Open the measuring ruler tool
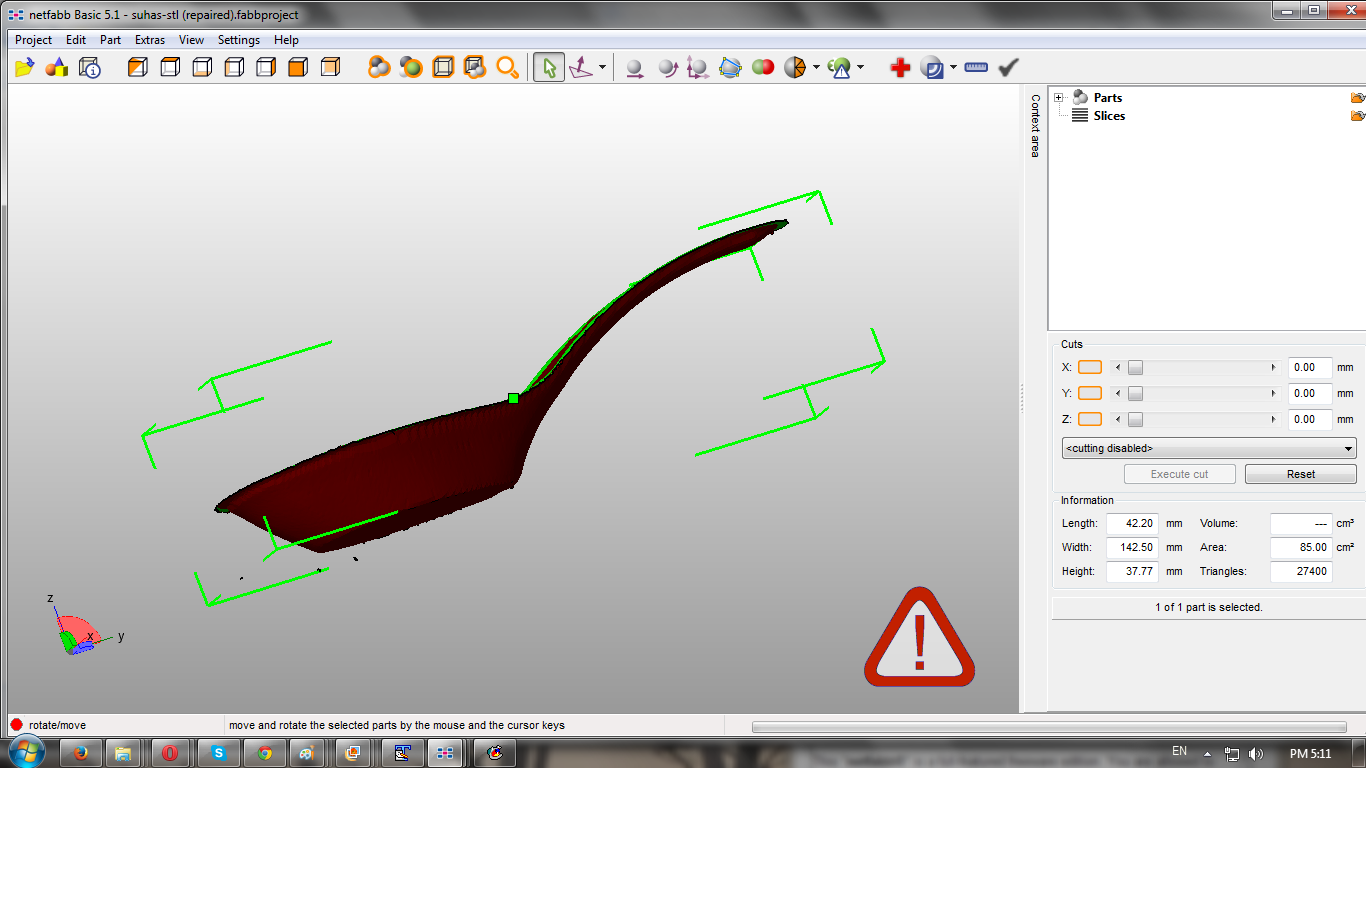Image resolution: width=1366 pixels, height=900 pixels. pos(976,67)
